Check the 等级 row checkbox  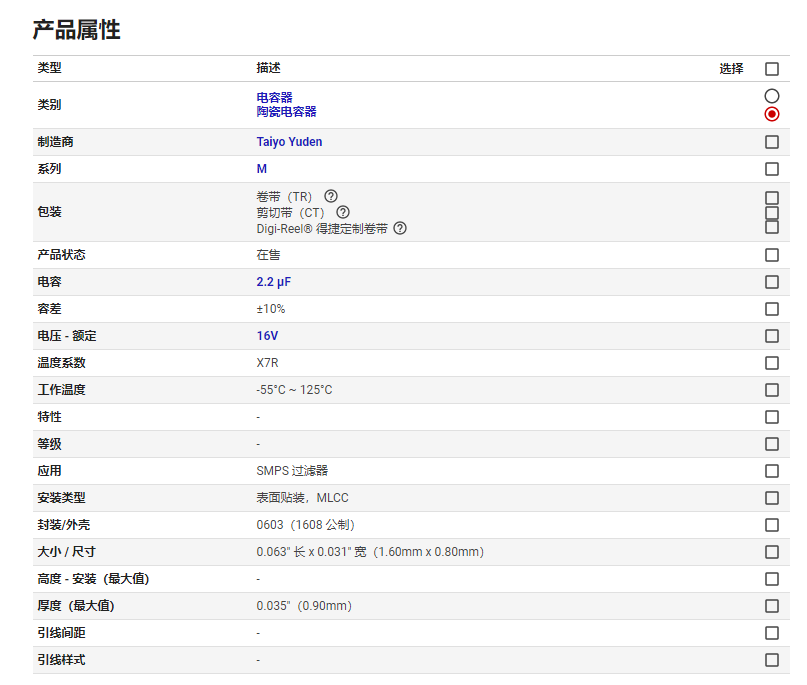click(771, 444)
